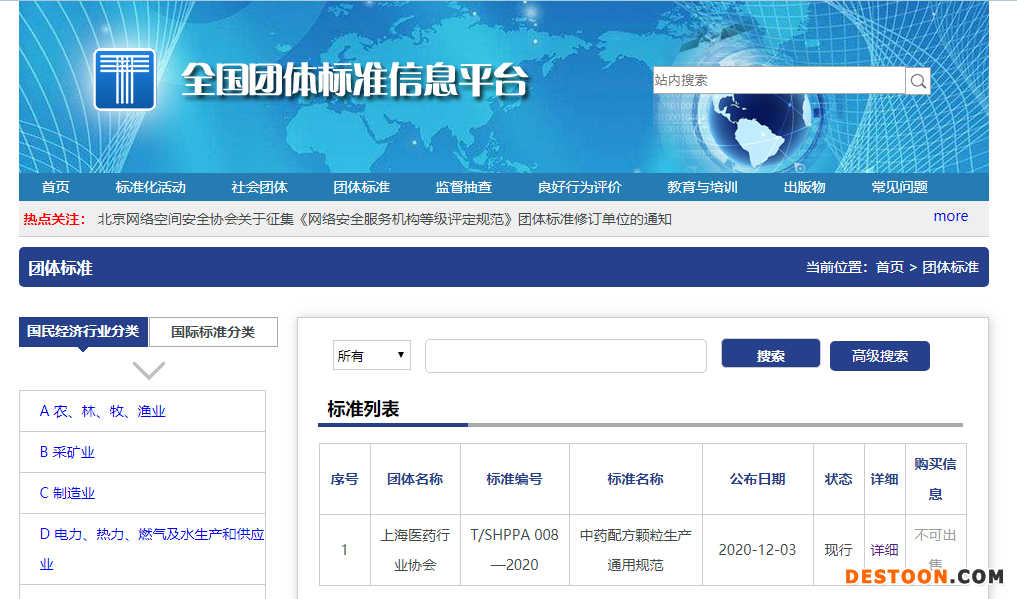
Task: Go to 首页 in navigation bar
Action: pos(56,187)
